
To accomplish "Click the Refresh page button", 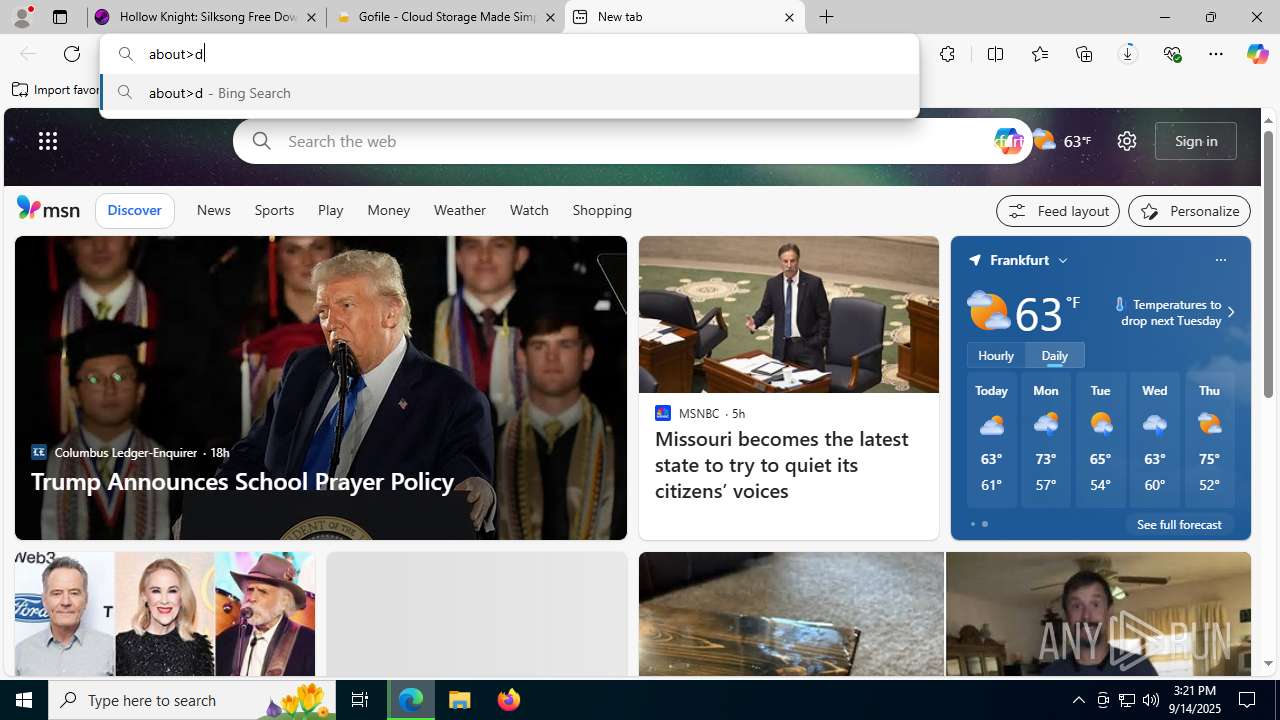I will [x=72, y=54].
